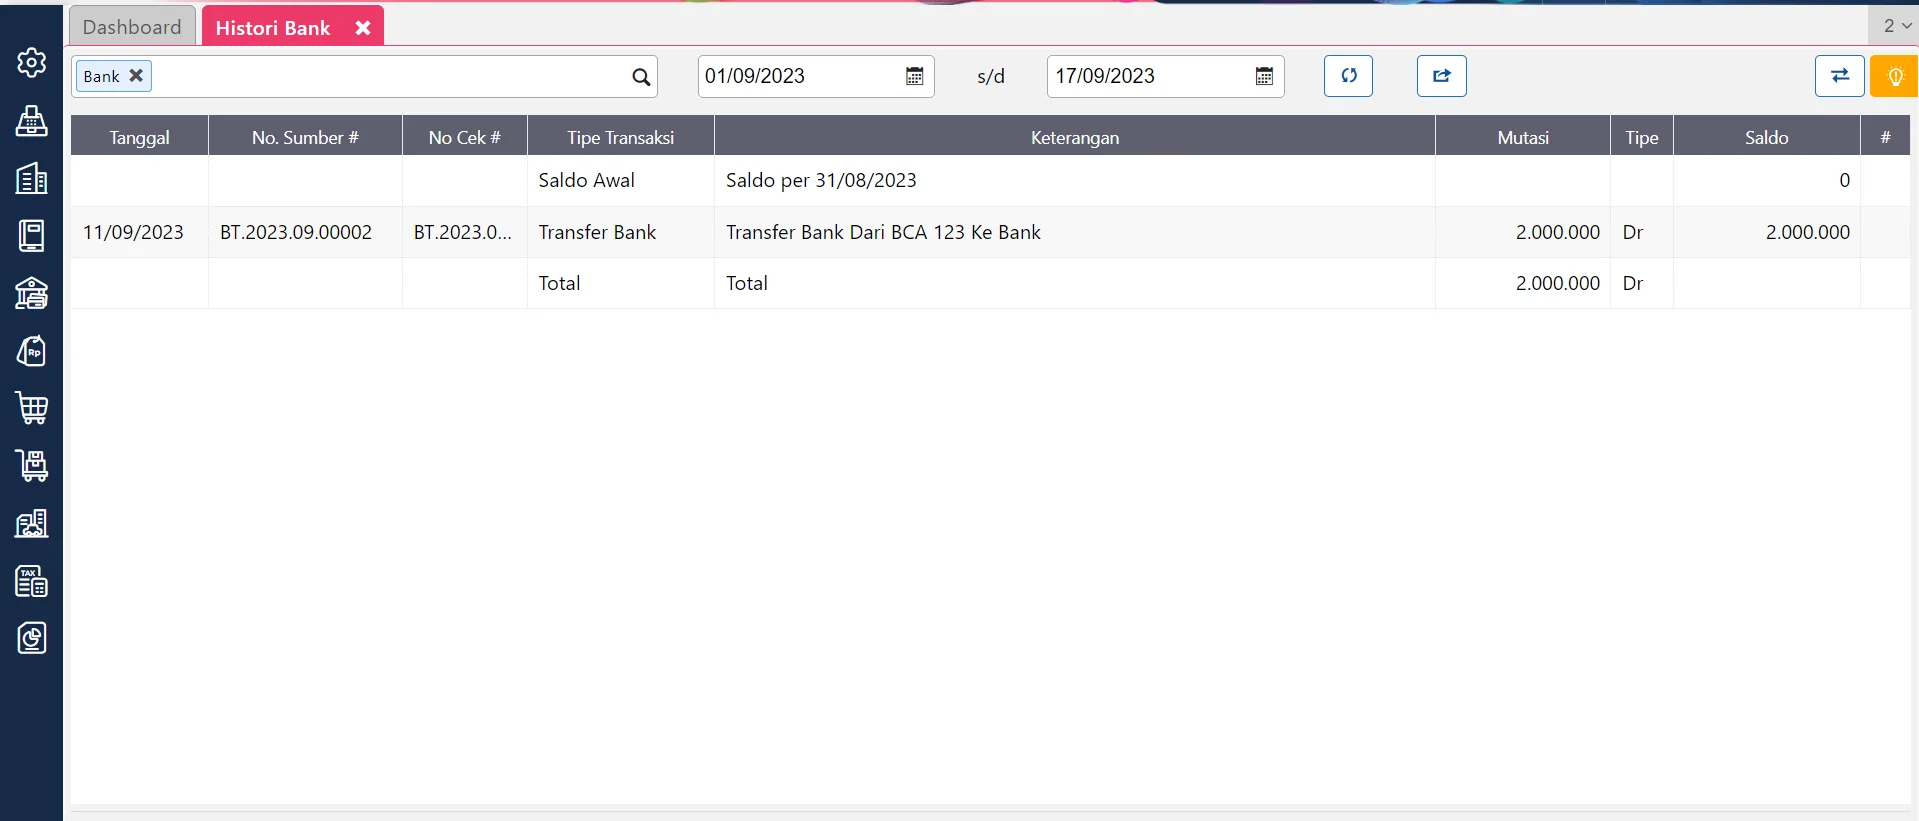Open the end date calendar picker

1264,77
